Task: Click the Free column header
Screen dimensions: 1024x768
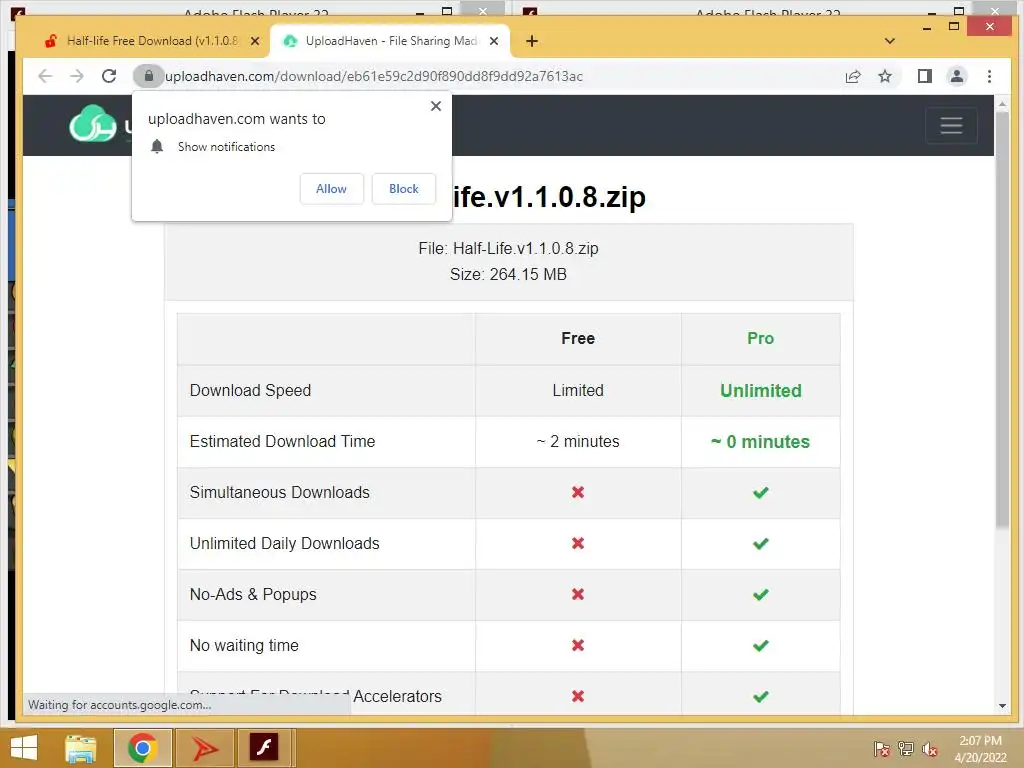Action: coord(578,338)
